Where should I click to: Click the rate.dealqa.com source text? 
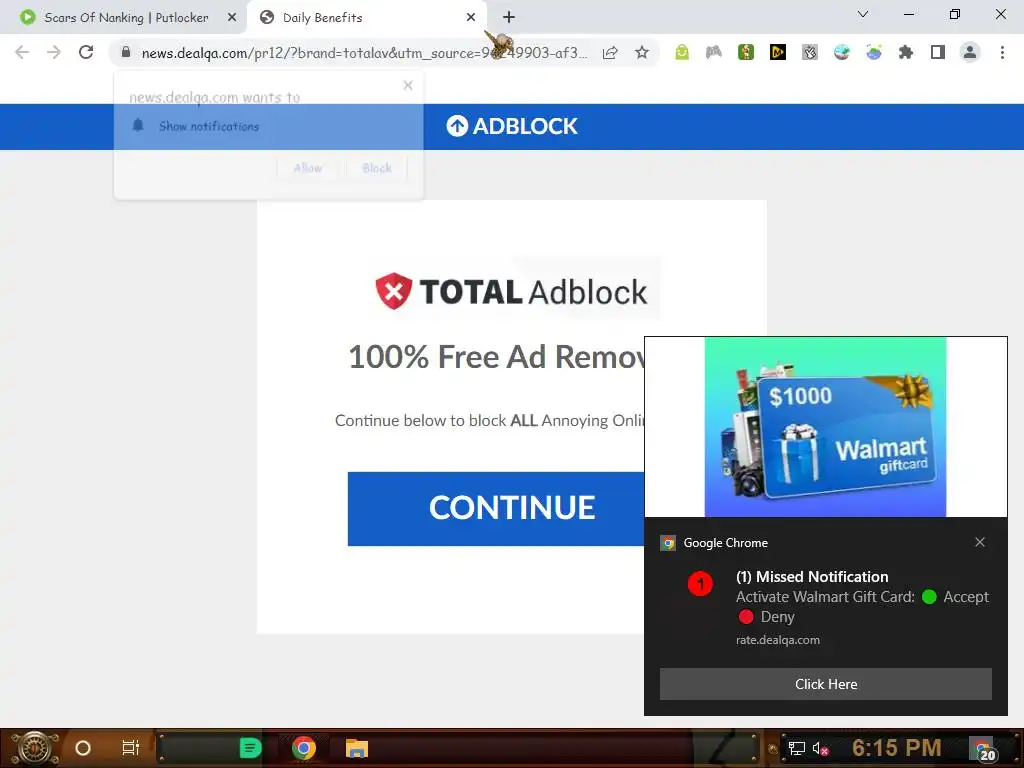778,640
